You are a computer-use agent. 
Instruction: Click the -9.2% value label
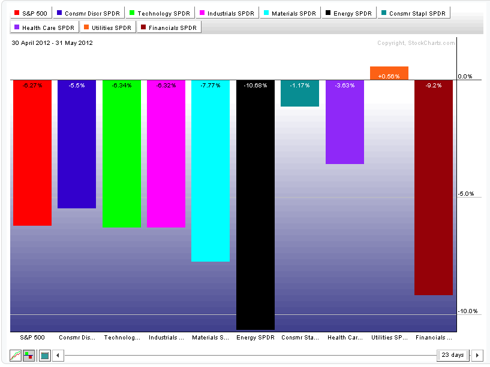tap(434, 86)
